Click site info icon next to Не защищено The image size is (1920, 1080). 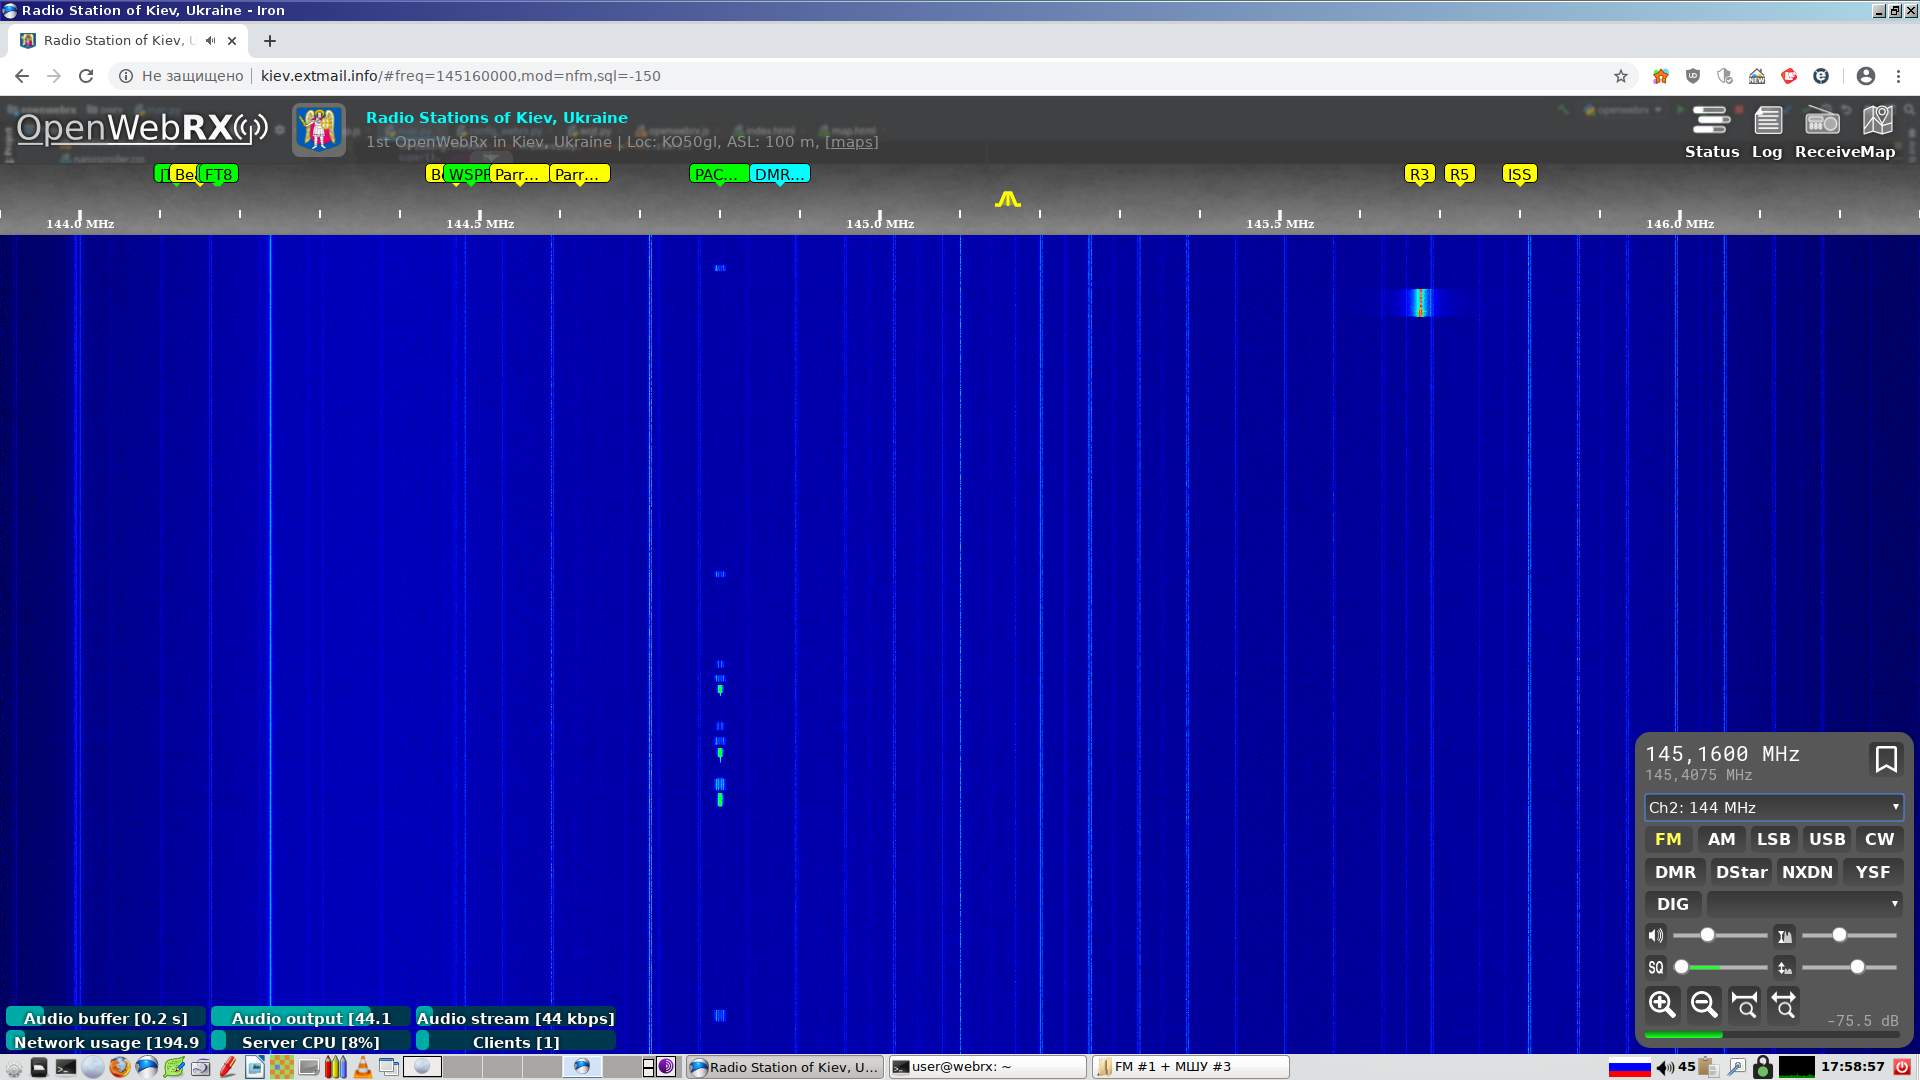pyautogui.click(x=126, y=76)
